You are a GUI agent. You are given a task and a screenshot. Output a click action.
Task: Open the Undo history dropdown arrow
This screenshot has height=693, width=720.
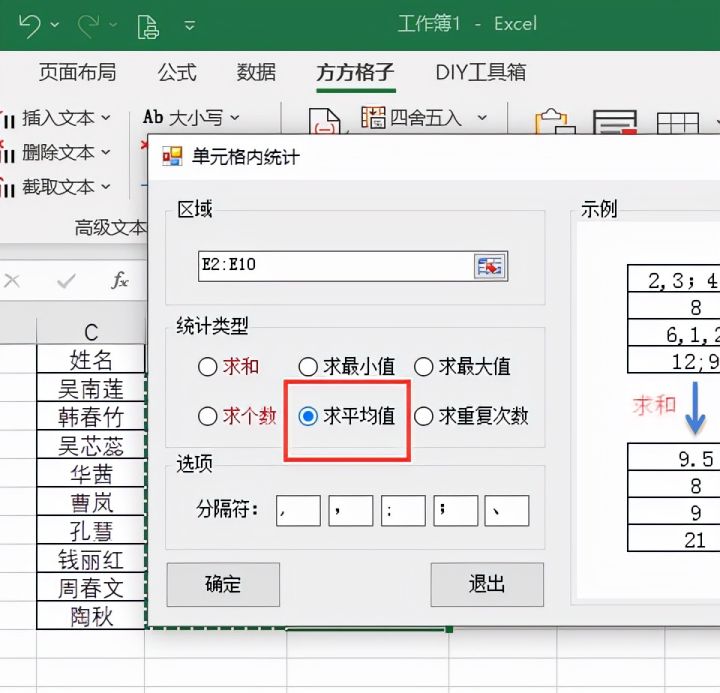(x=55, y=24)
